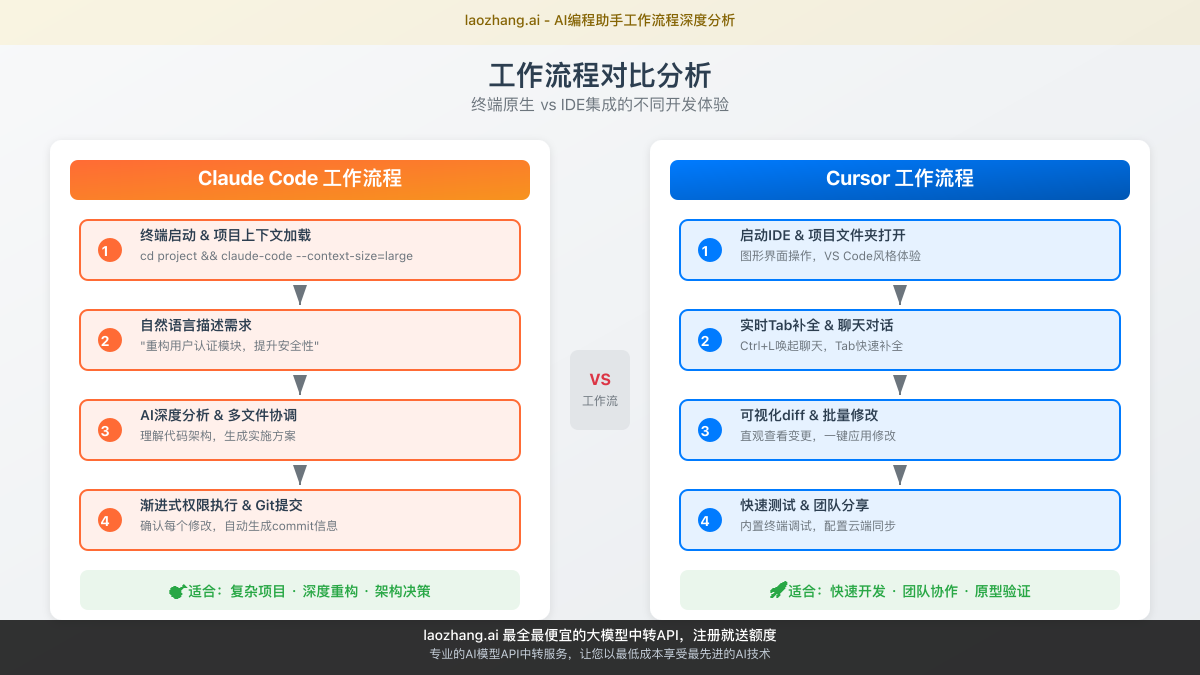Click orange circle 3 beside AI深度分析 step
Screen dimensions: 1200x675
point(110,430)
